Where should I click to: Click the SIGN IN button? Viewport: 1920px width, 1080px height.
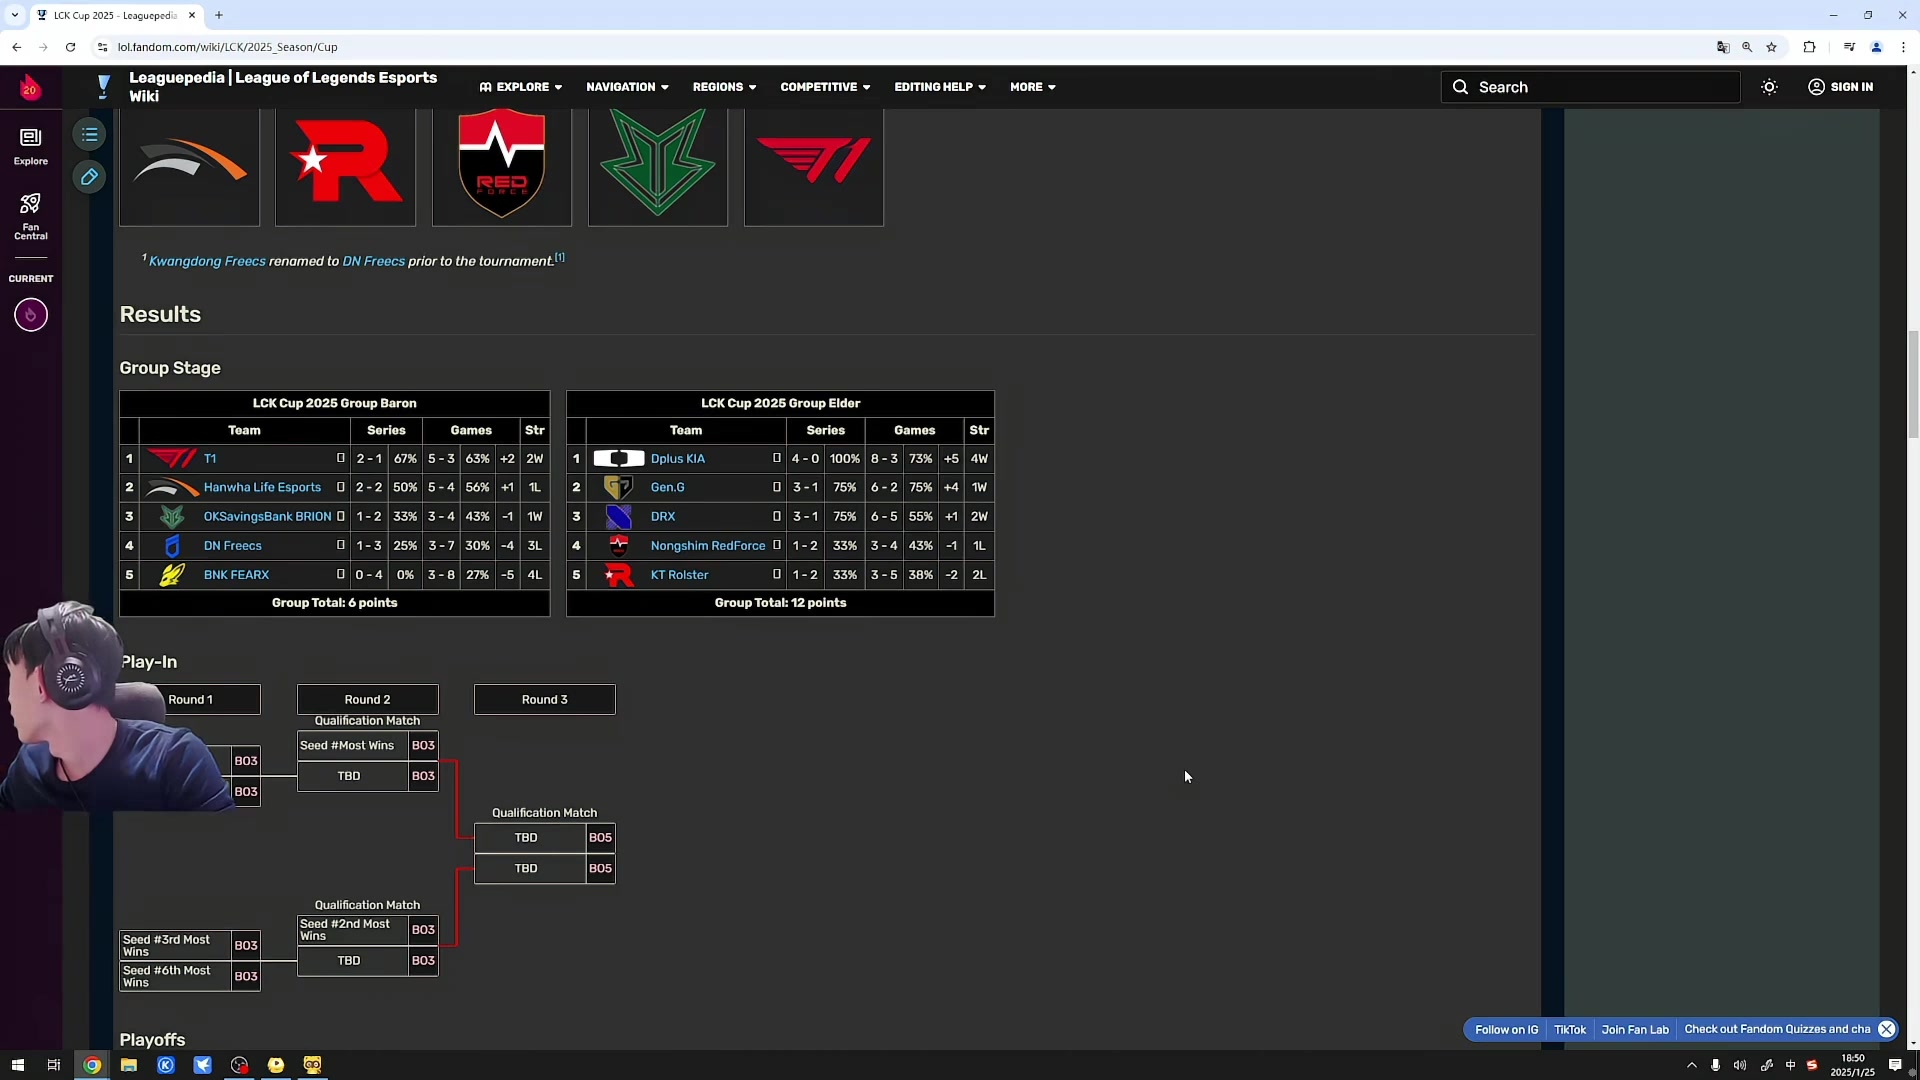pyautogui.click(x=1840, y=87)
